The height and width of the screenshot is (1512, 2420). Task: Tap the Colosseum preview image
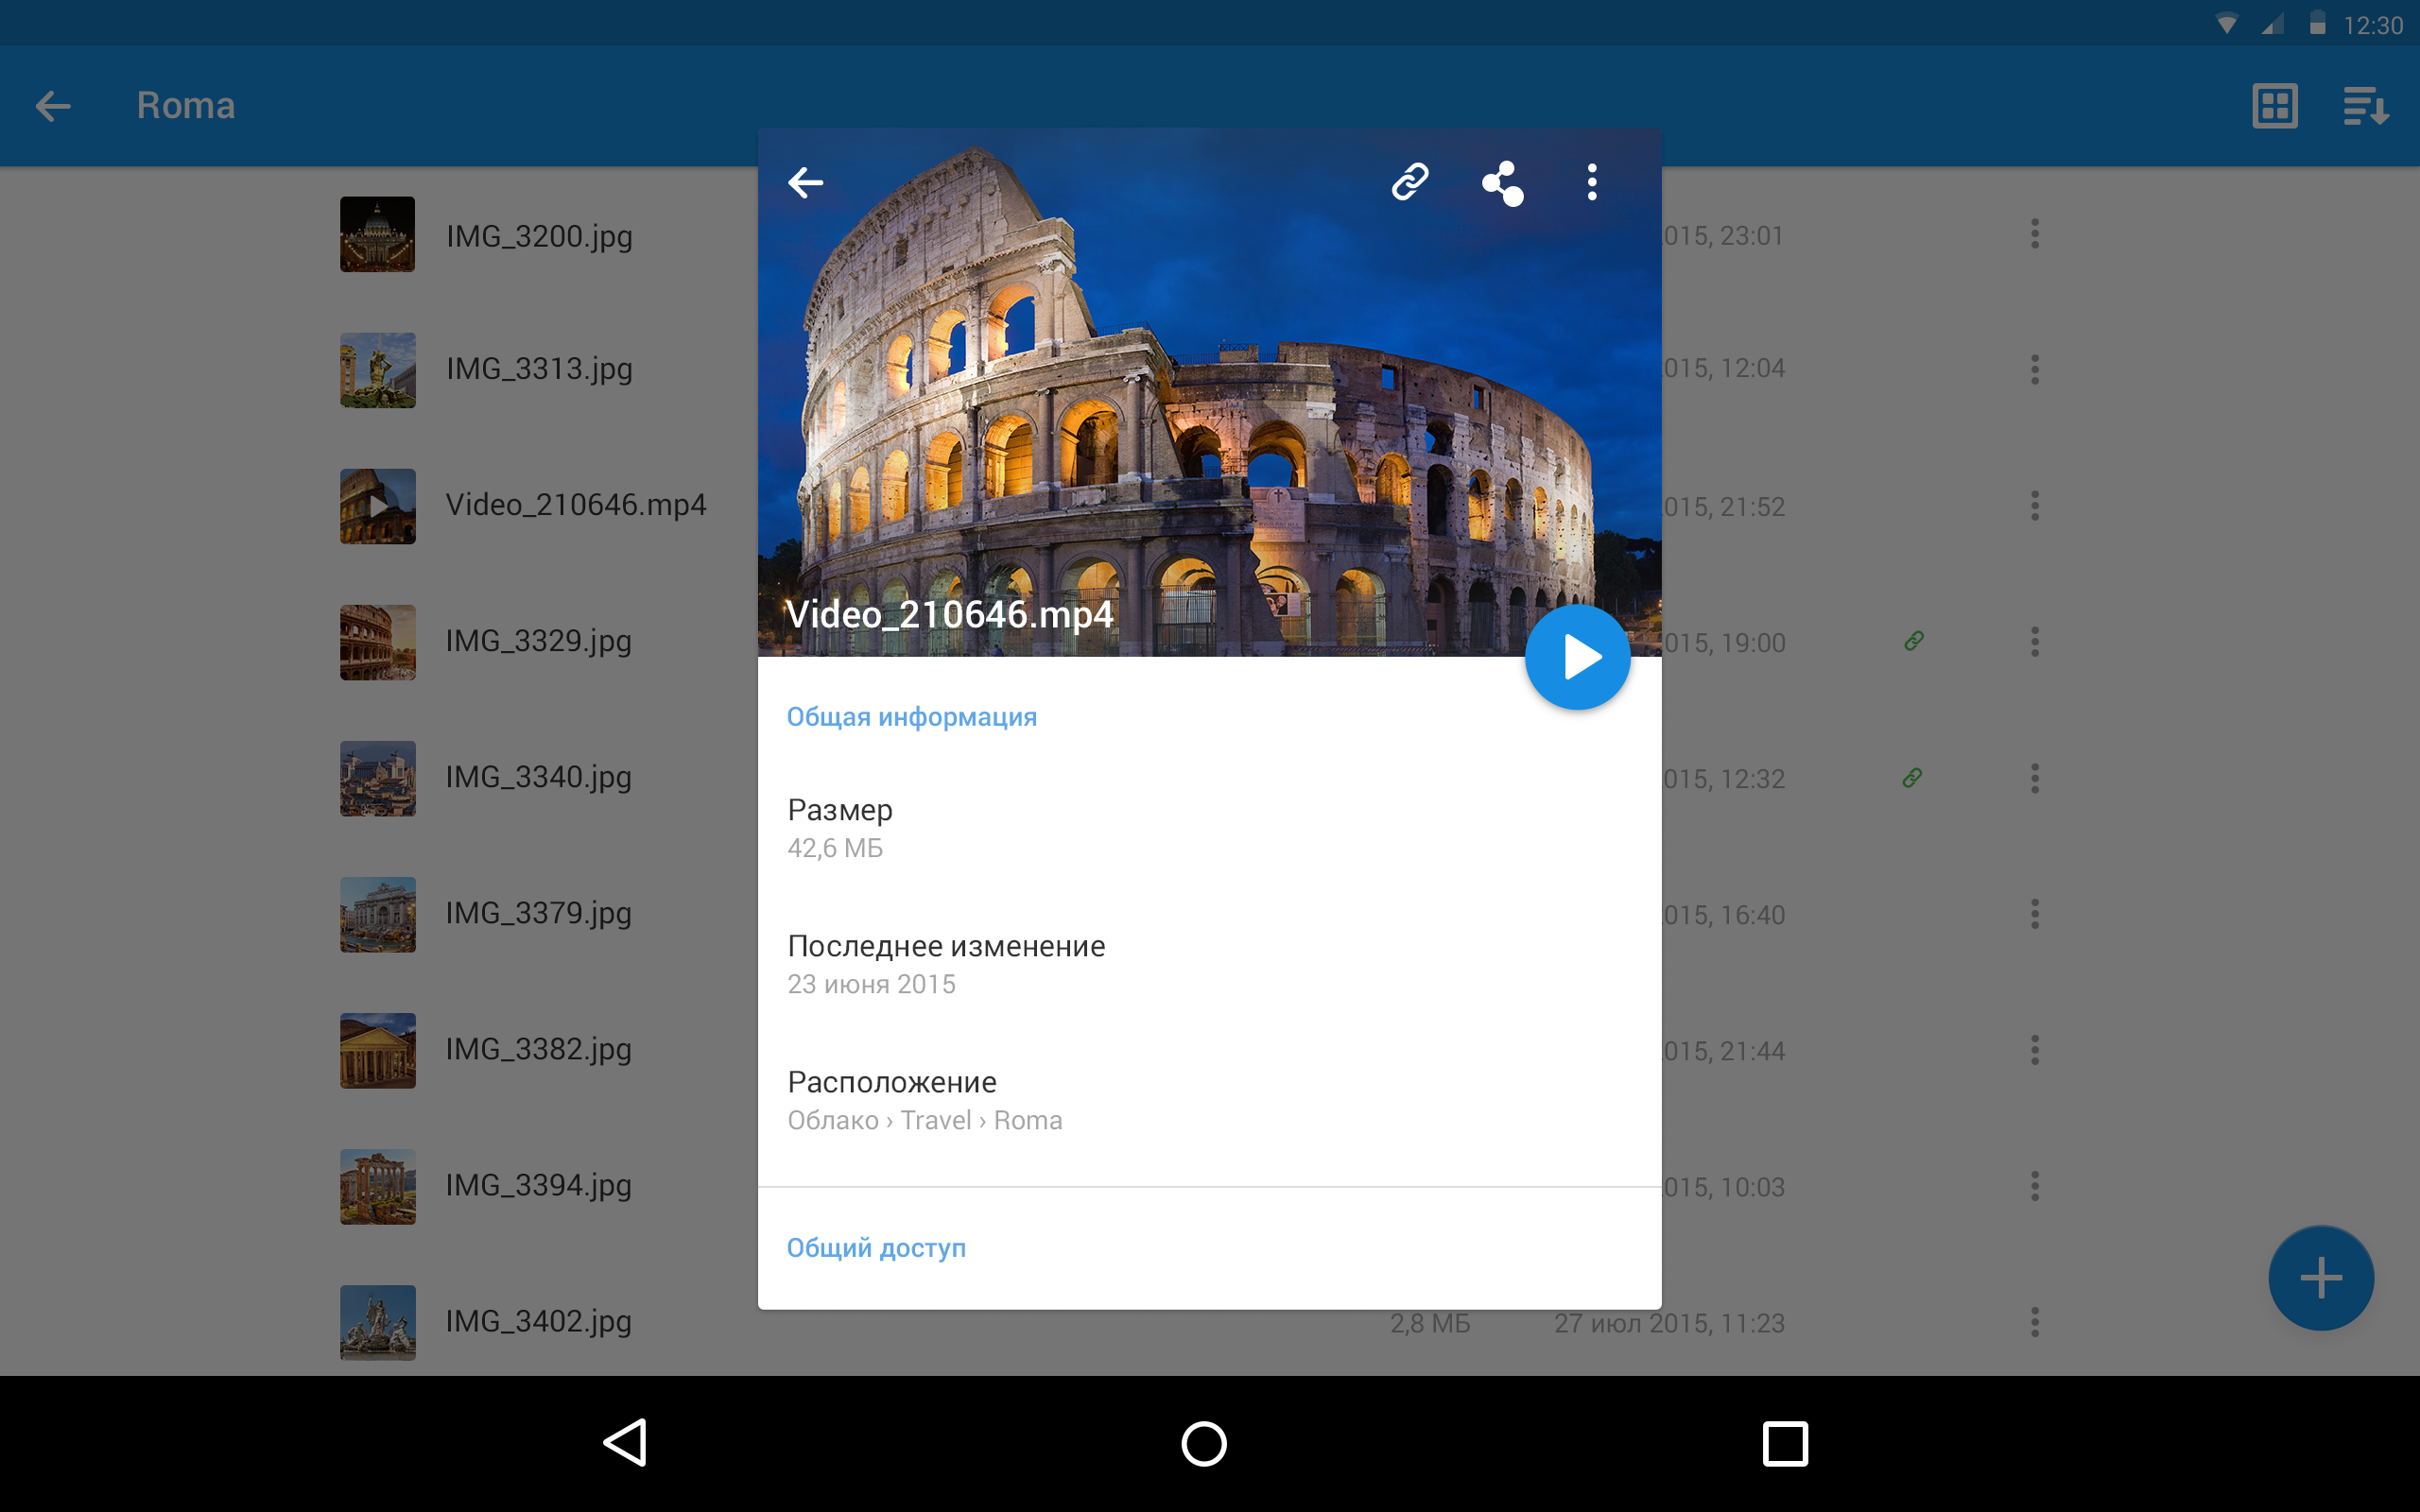[x=1209, y=392]
